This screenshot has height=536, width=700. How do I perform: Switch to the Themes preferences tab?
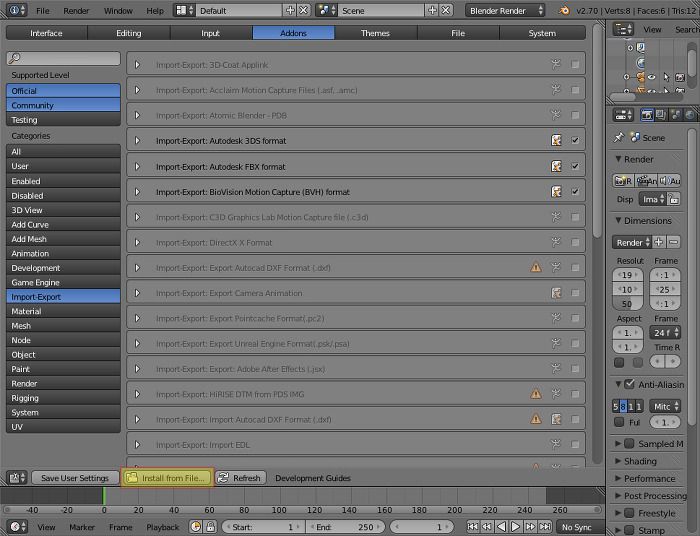375,33
